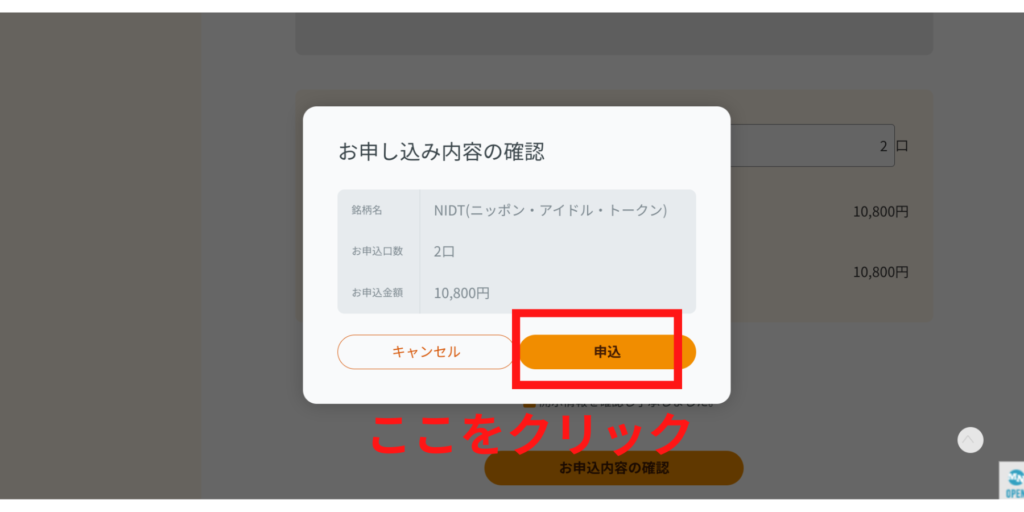Open the OPEN chat widget icon

[x=1013, y=482]
